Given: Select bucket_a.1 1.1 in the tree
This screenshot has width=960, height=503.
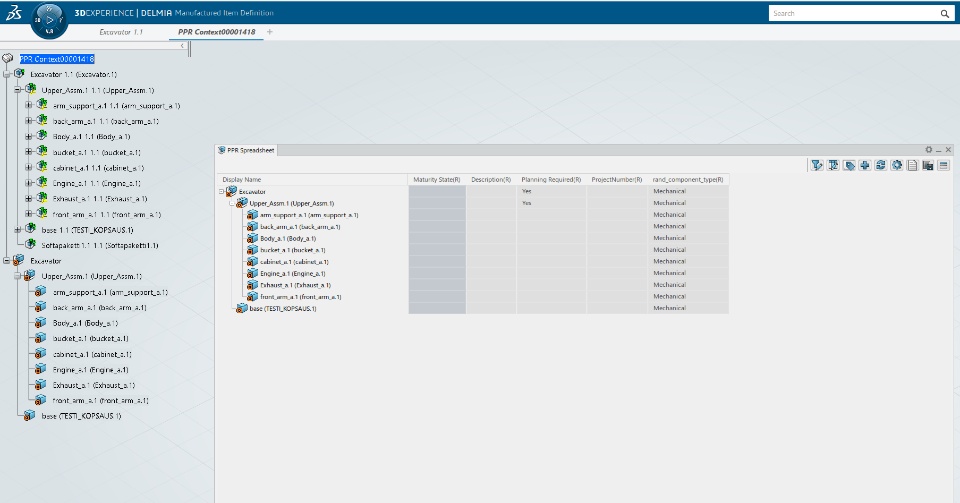Looking at the screenshot, I should pyautogui.click(x=97, y=152).
